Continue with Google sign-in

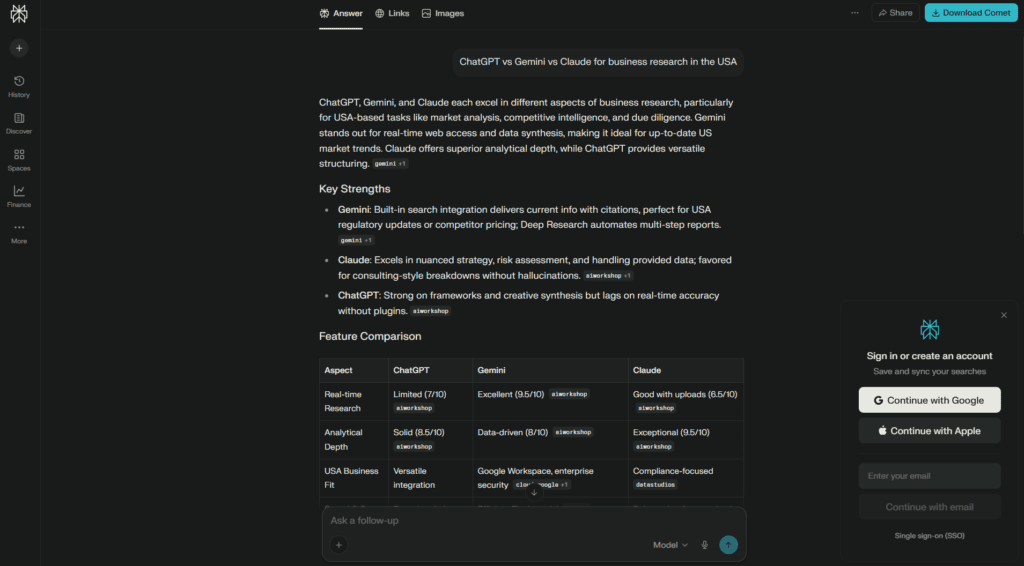click(x=929, y=400)
